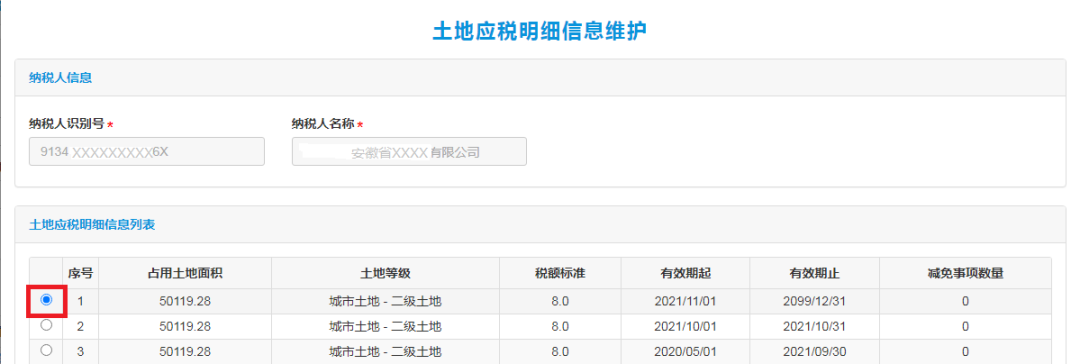Click the 土地应税明细信息列表 section heading
The image size is (1080, 364).
pos(92,224)
